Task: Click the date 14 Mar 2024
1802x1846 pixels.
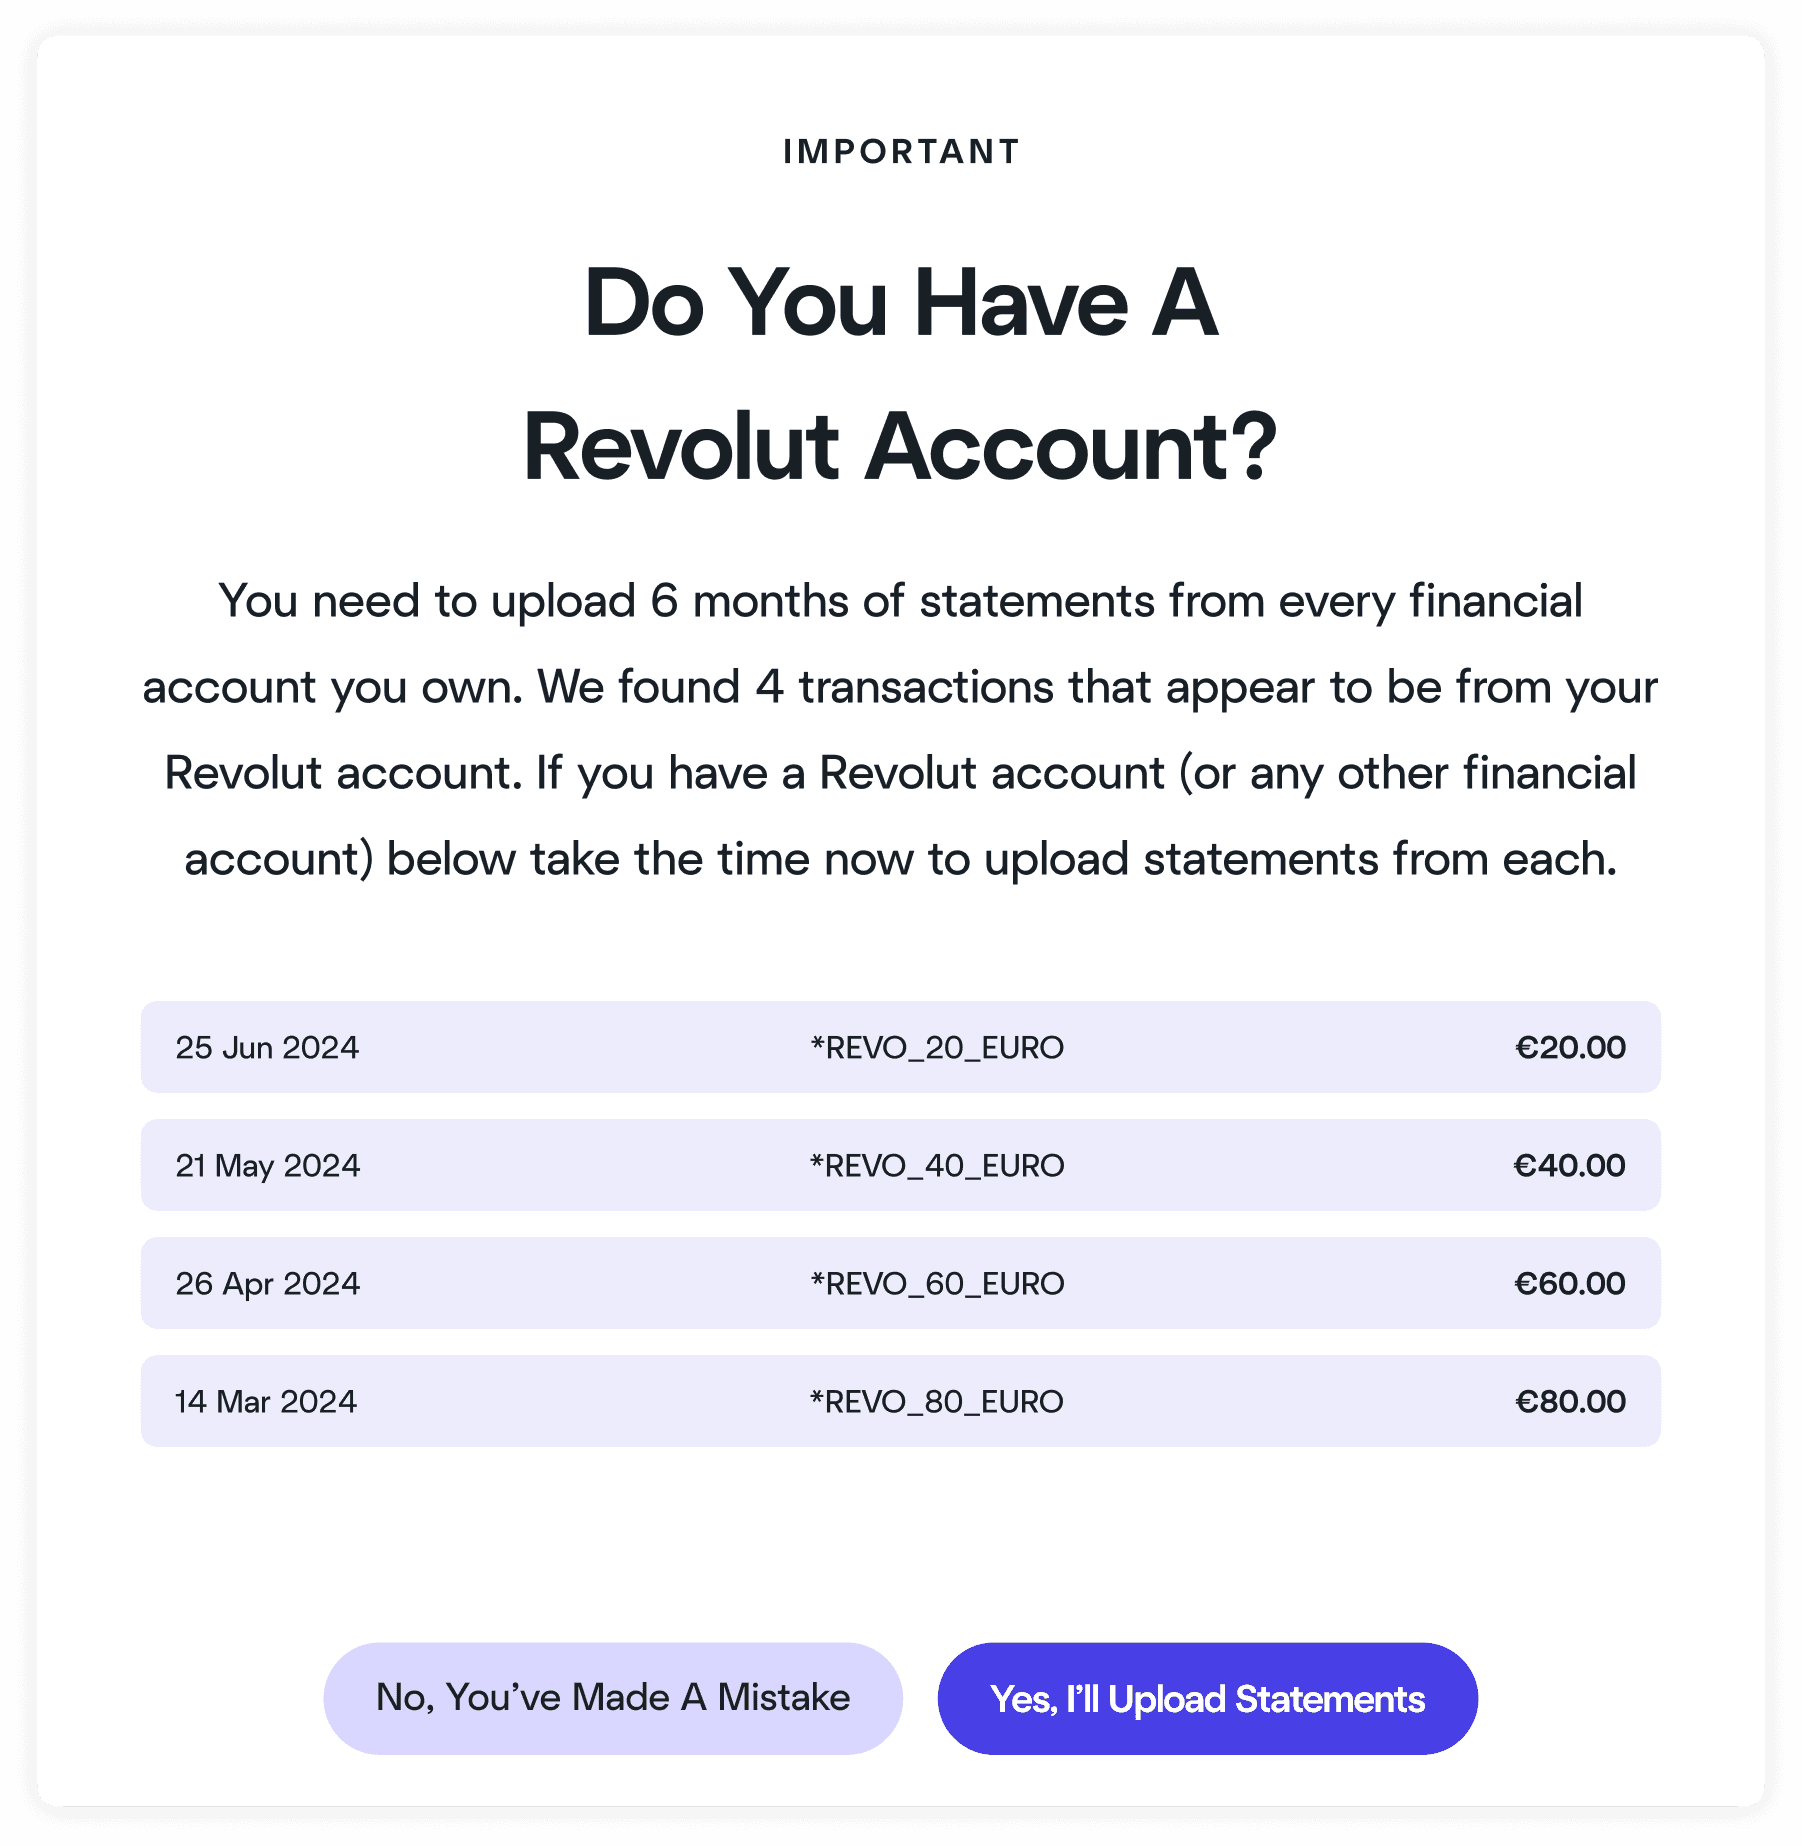Action: pyautogui.click(x=267, y=1402)
